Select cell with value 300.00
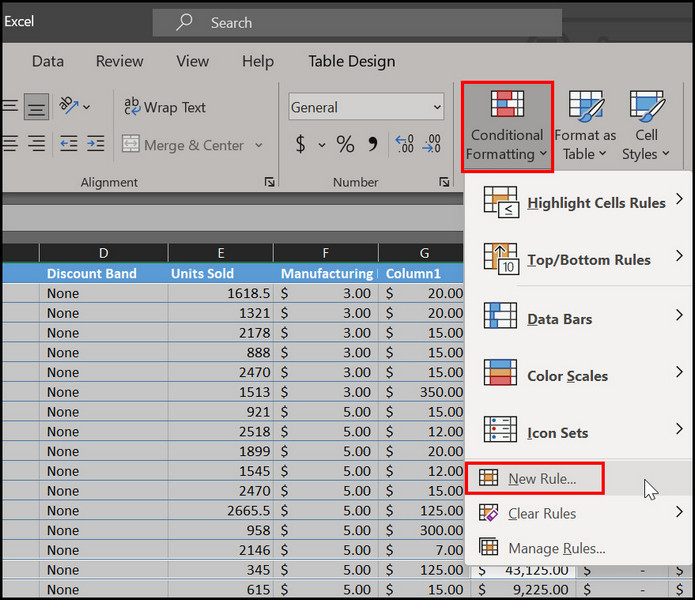The image size is (695, 600). click(x=422, y=530)
